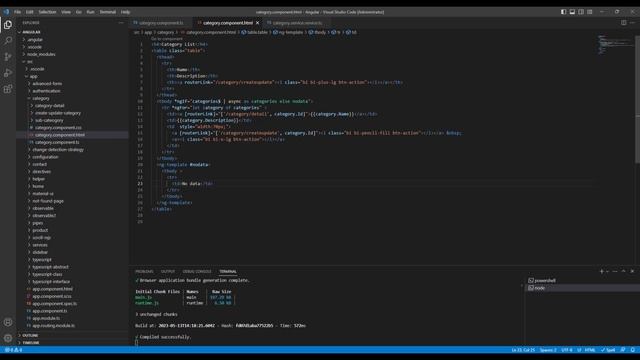Open the File menu
Screen dimensions: 640x360
coord(18,12)
